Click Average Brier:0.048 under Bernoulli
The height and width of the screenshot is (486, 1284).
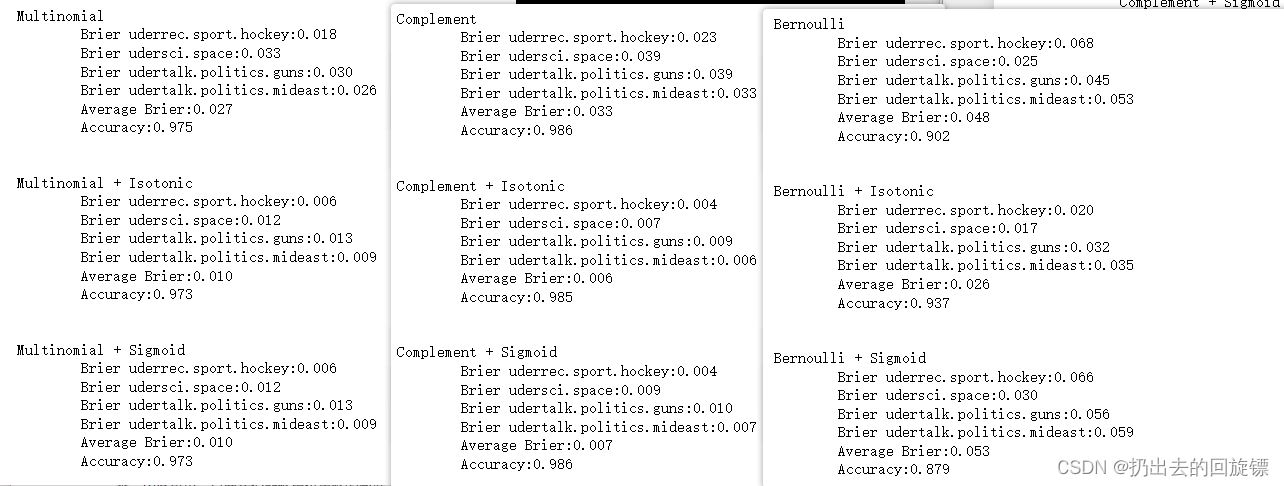(x=914, y=118)
